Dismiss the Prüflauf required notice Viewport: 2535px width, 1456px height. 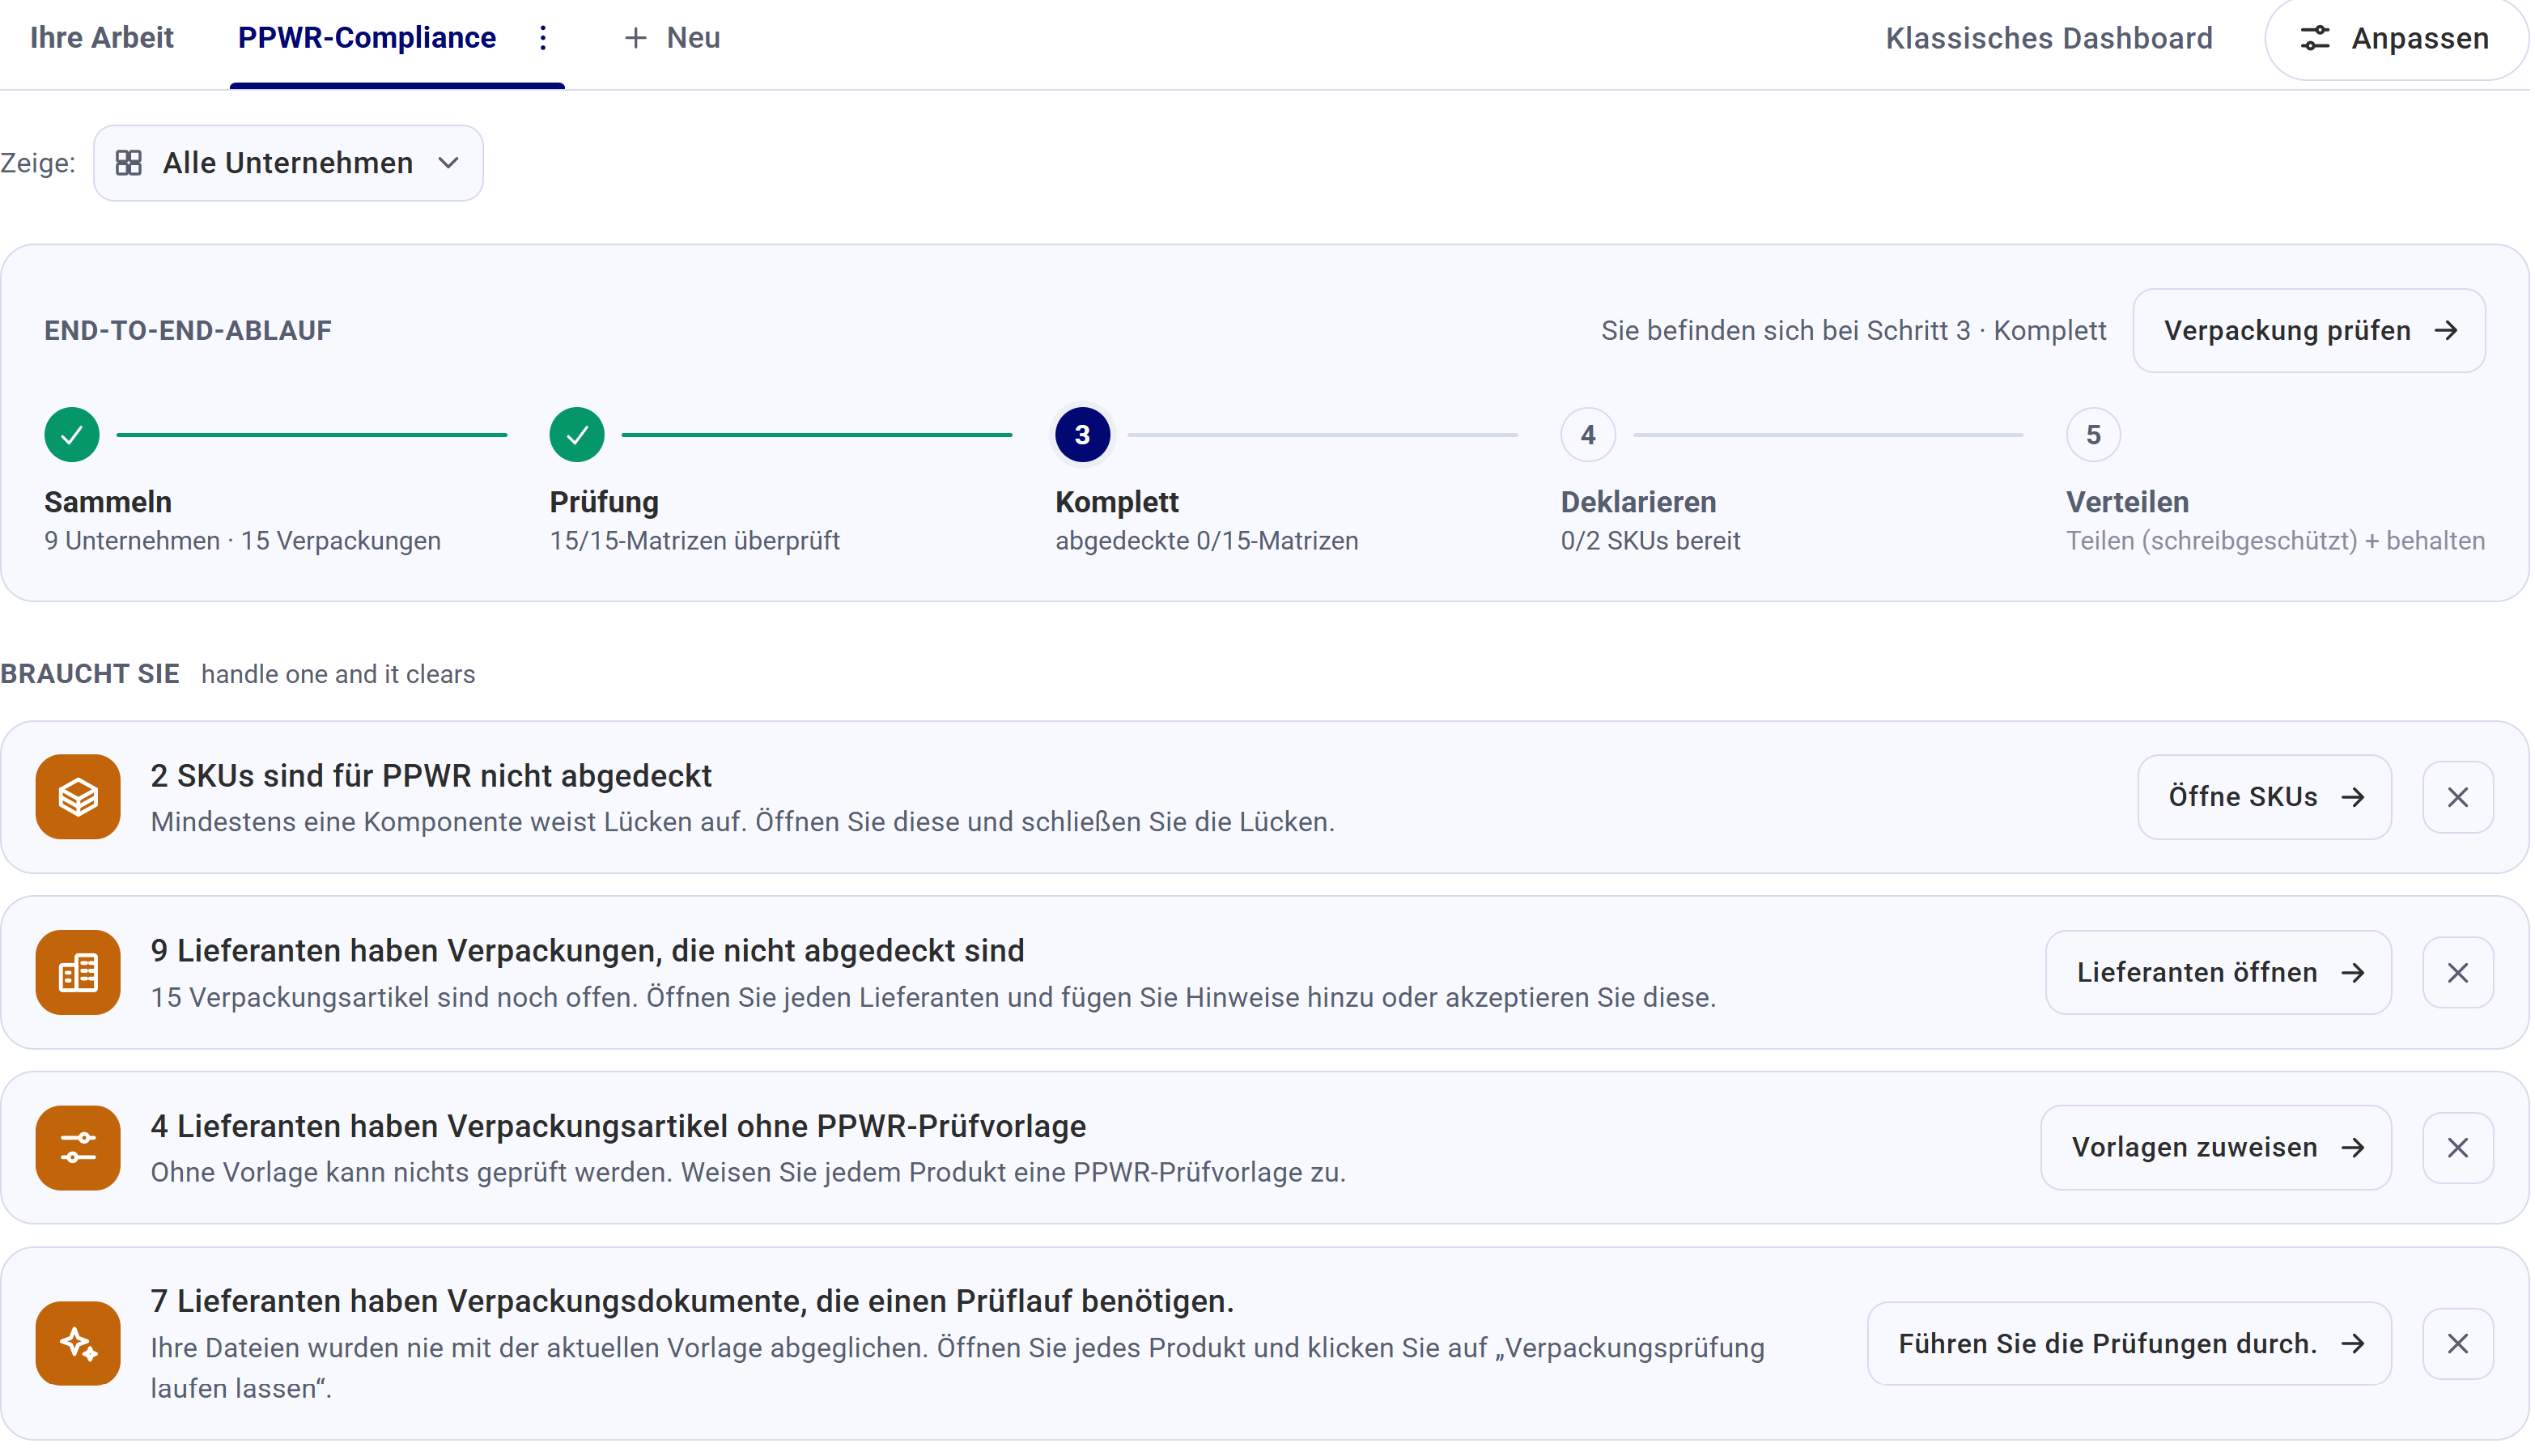pos(2459,1344)
